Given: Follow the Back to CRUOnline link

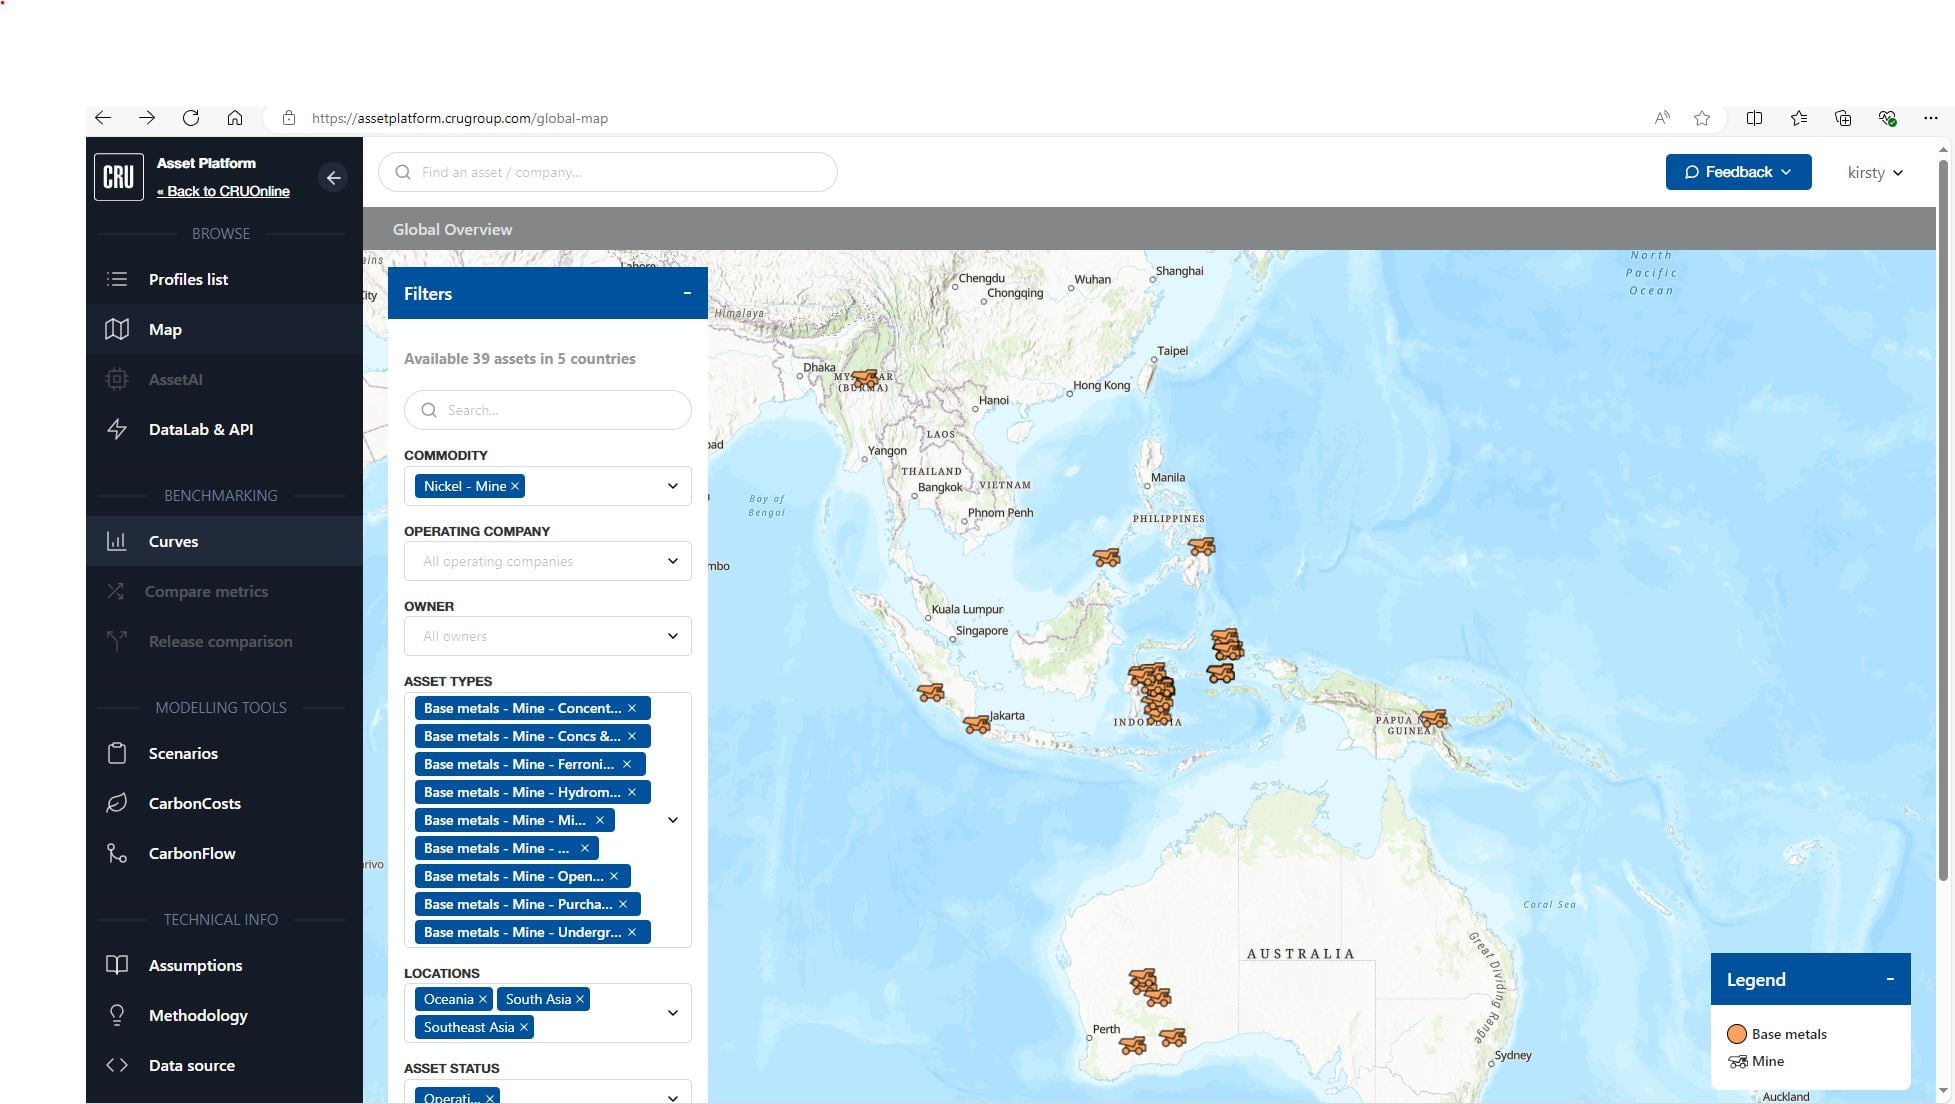Looking at the screenshot, I should tap(223, 191).
